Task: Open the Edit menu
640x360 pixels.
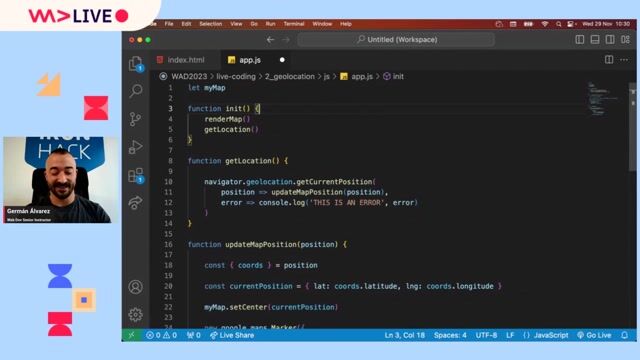Action: [x=186, y=24]
